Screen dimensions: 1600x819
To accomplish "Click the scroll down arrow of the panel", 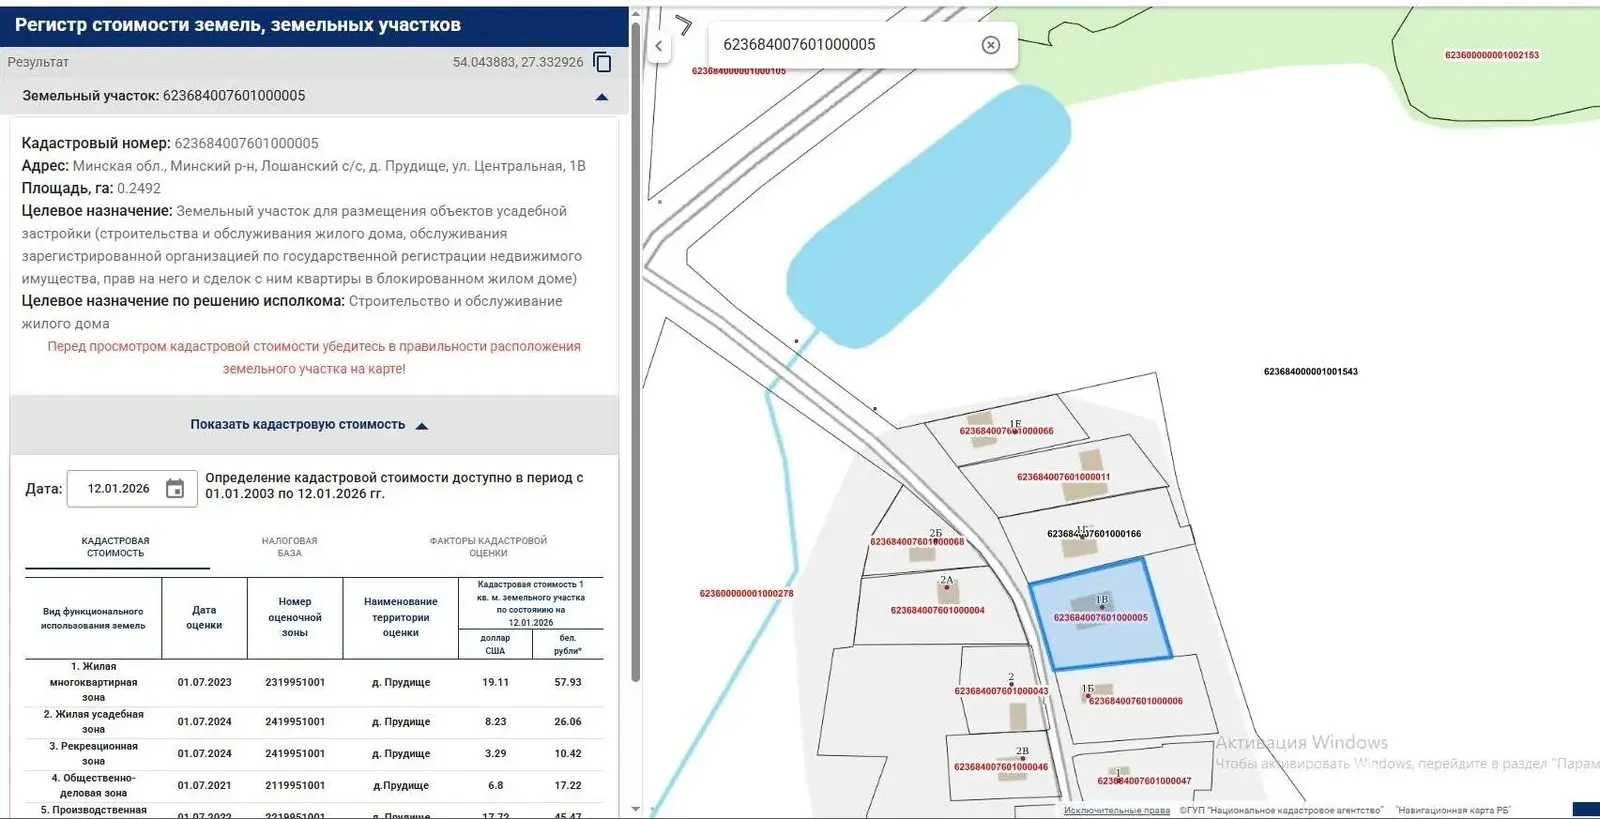I will [x=636, y=809].
